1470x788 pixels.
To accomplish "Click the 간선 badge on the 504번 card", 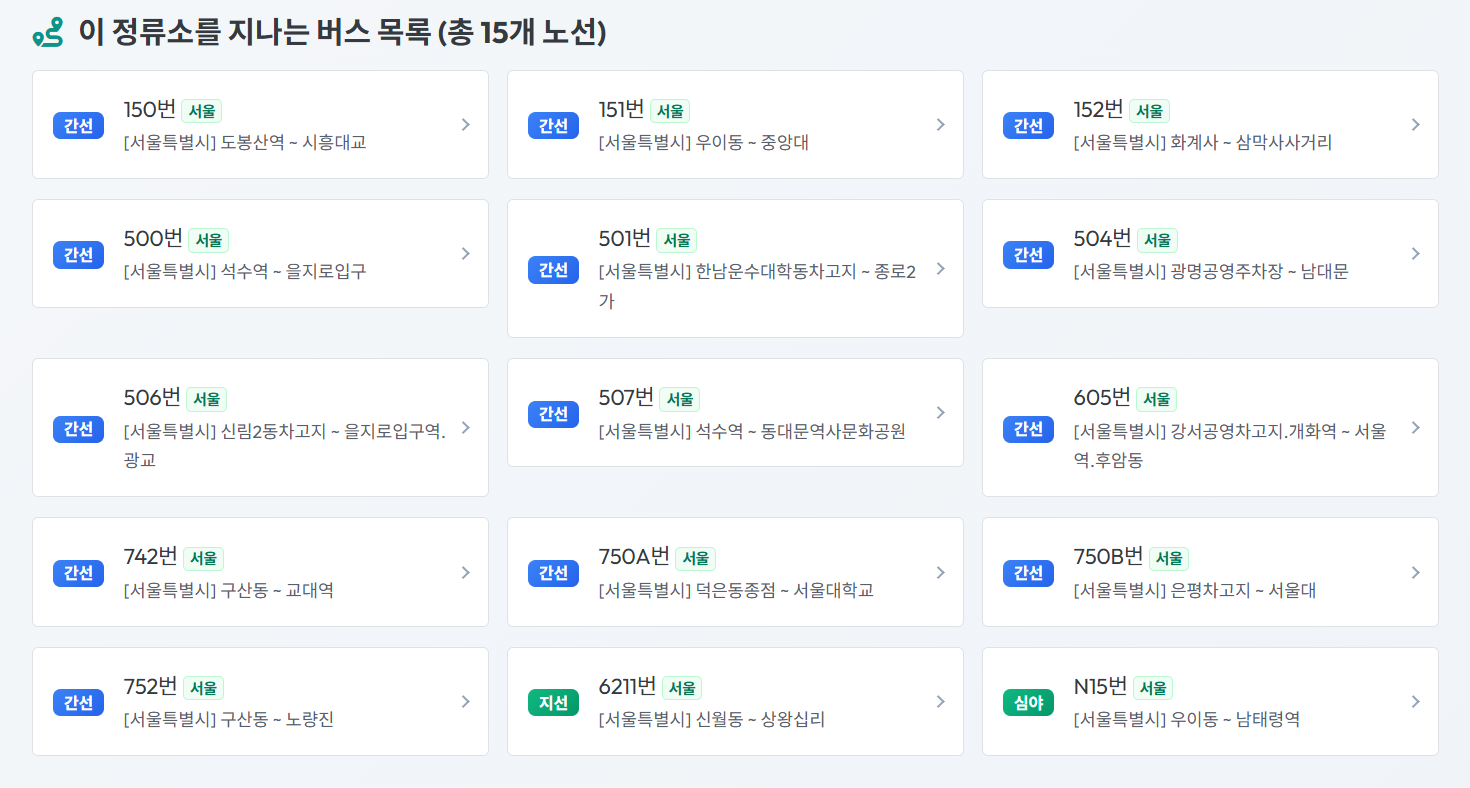I will (x=1028, y=254).
